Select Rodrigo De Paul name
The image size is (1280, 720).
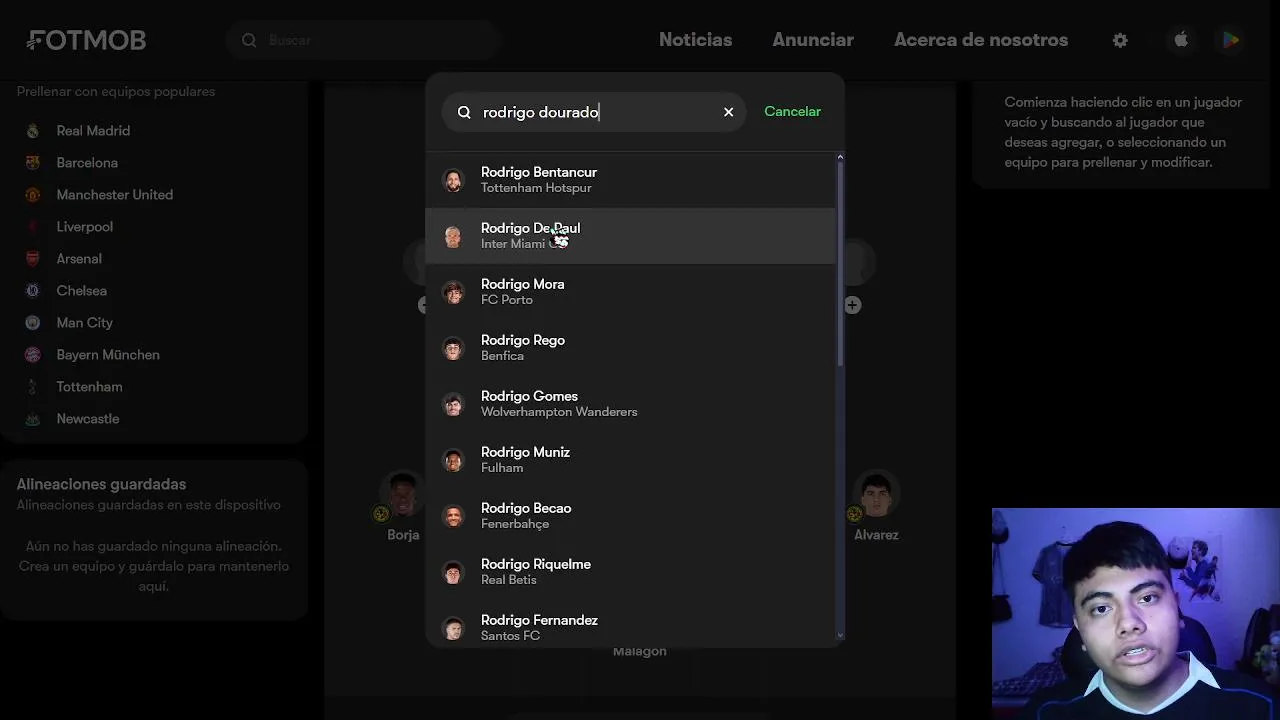click(530, 228)
